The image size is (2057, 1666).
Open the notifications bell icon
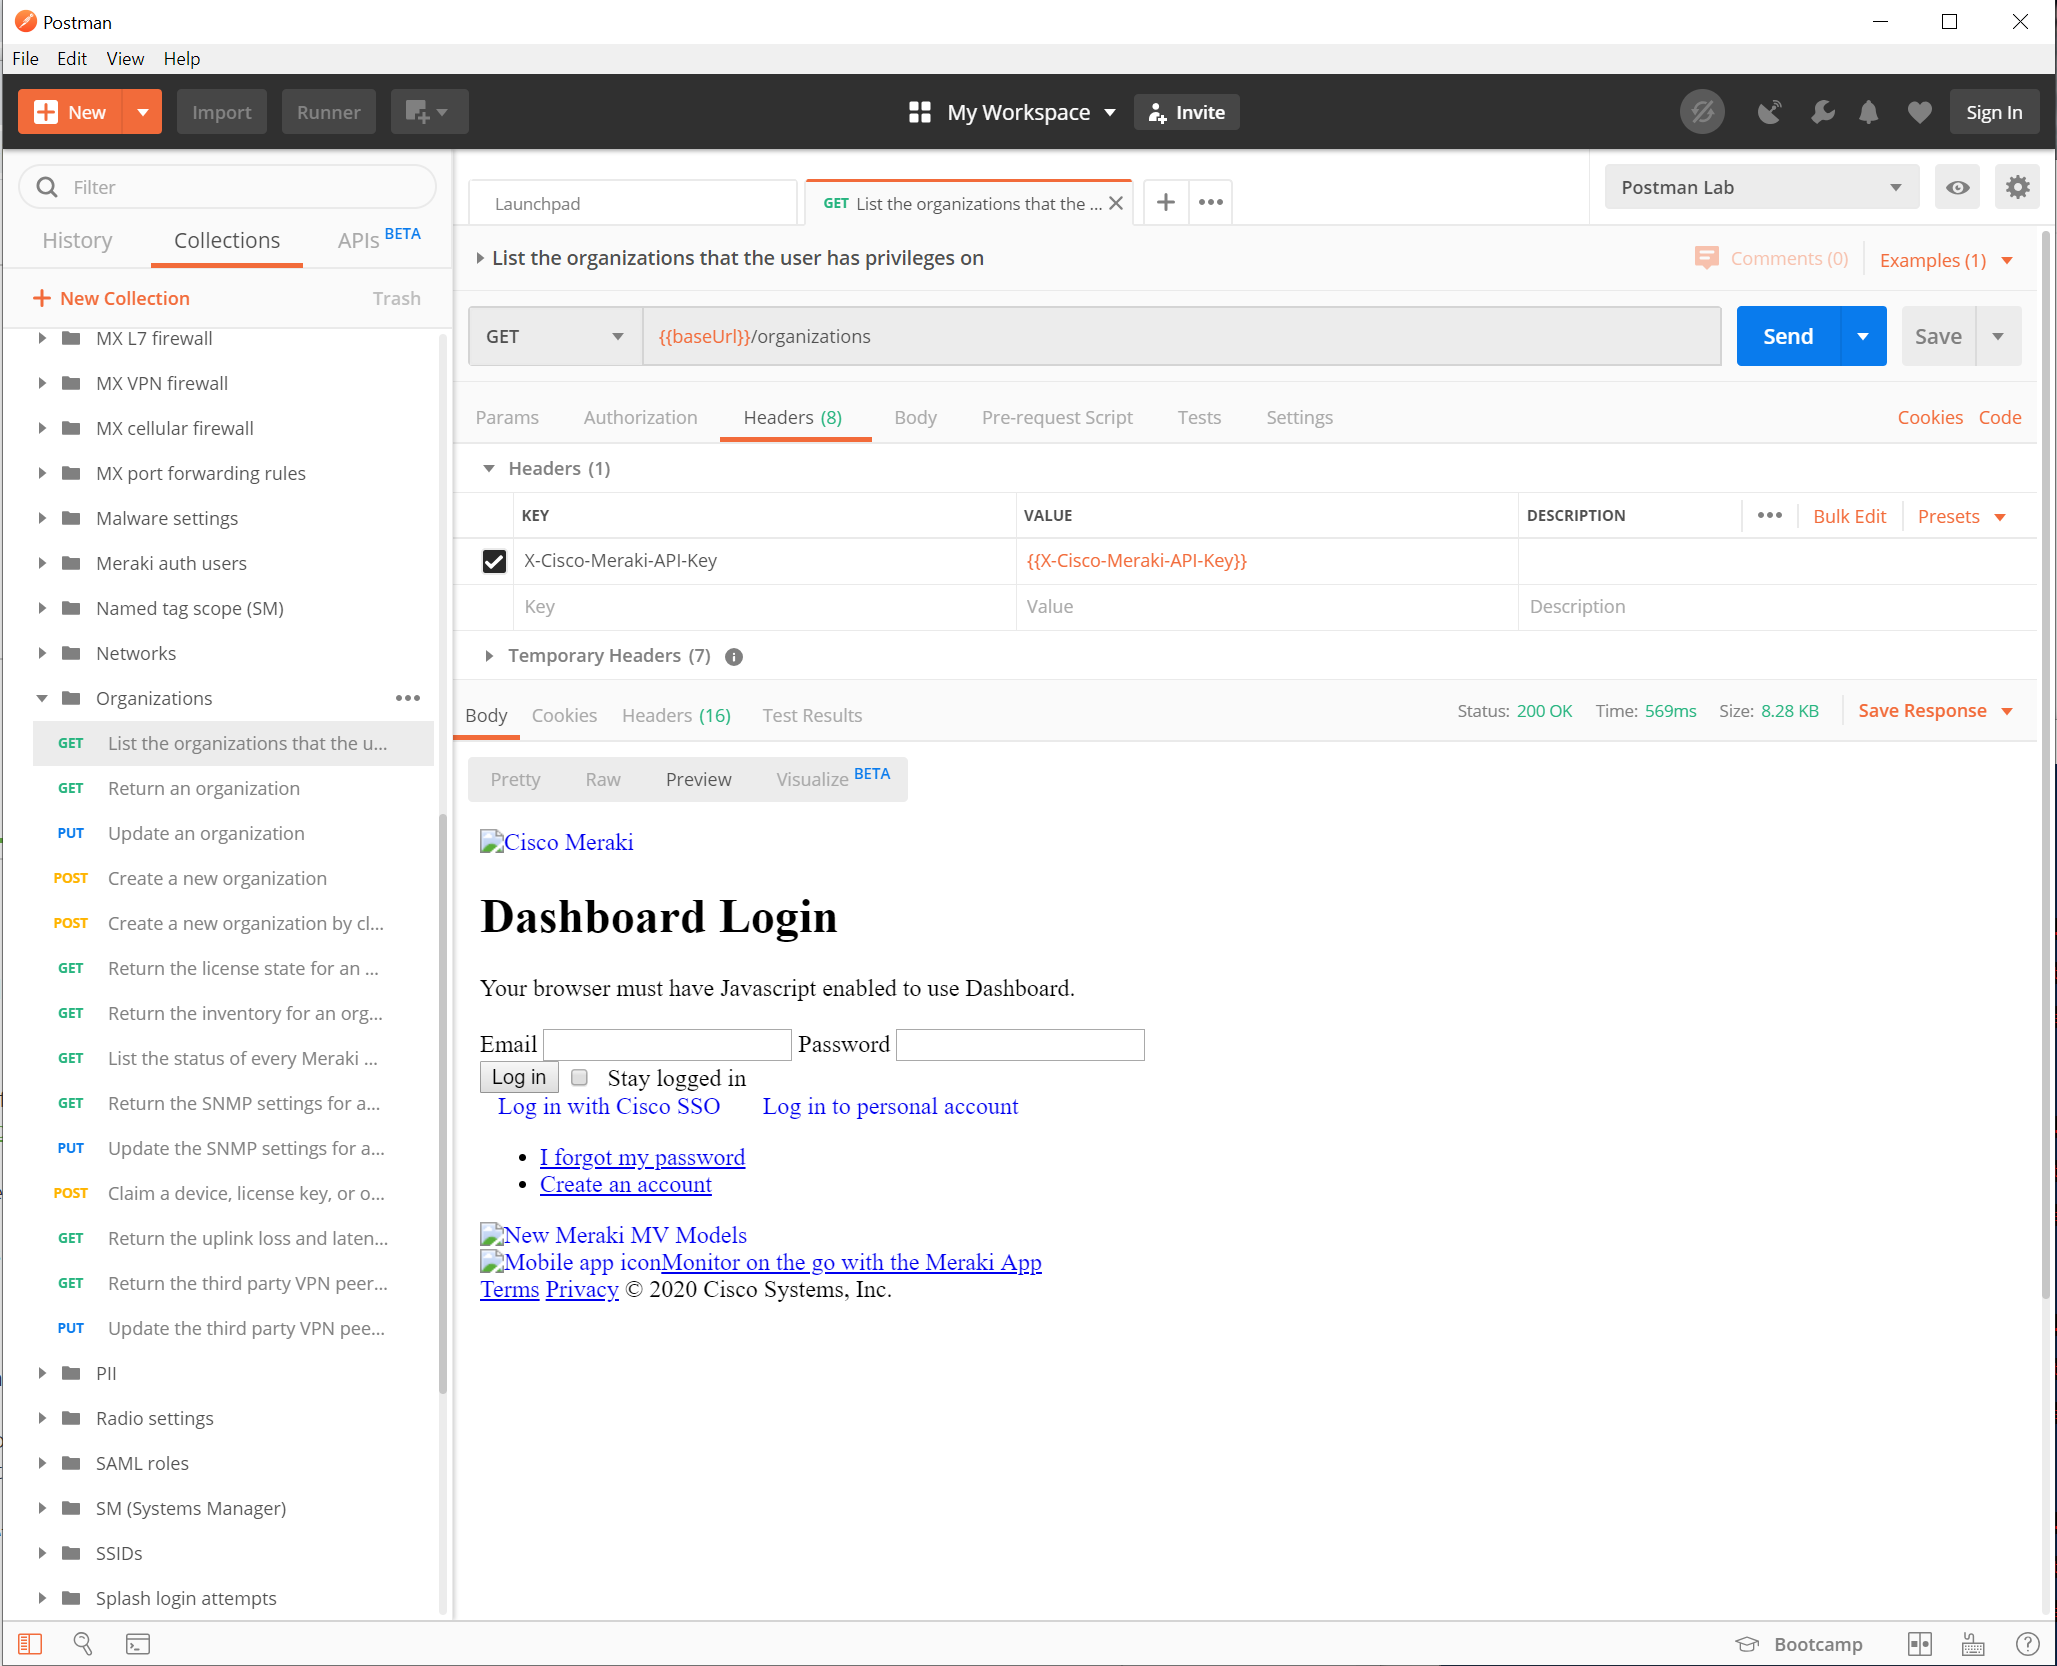tap(1868, 112)
